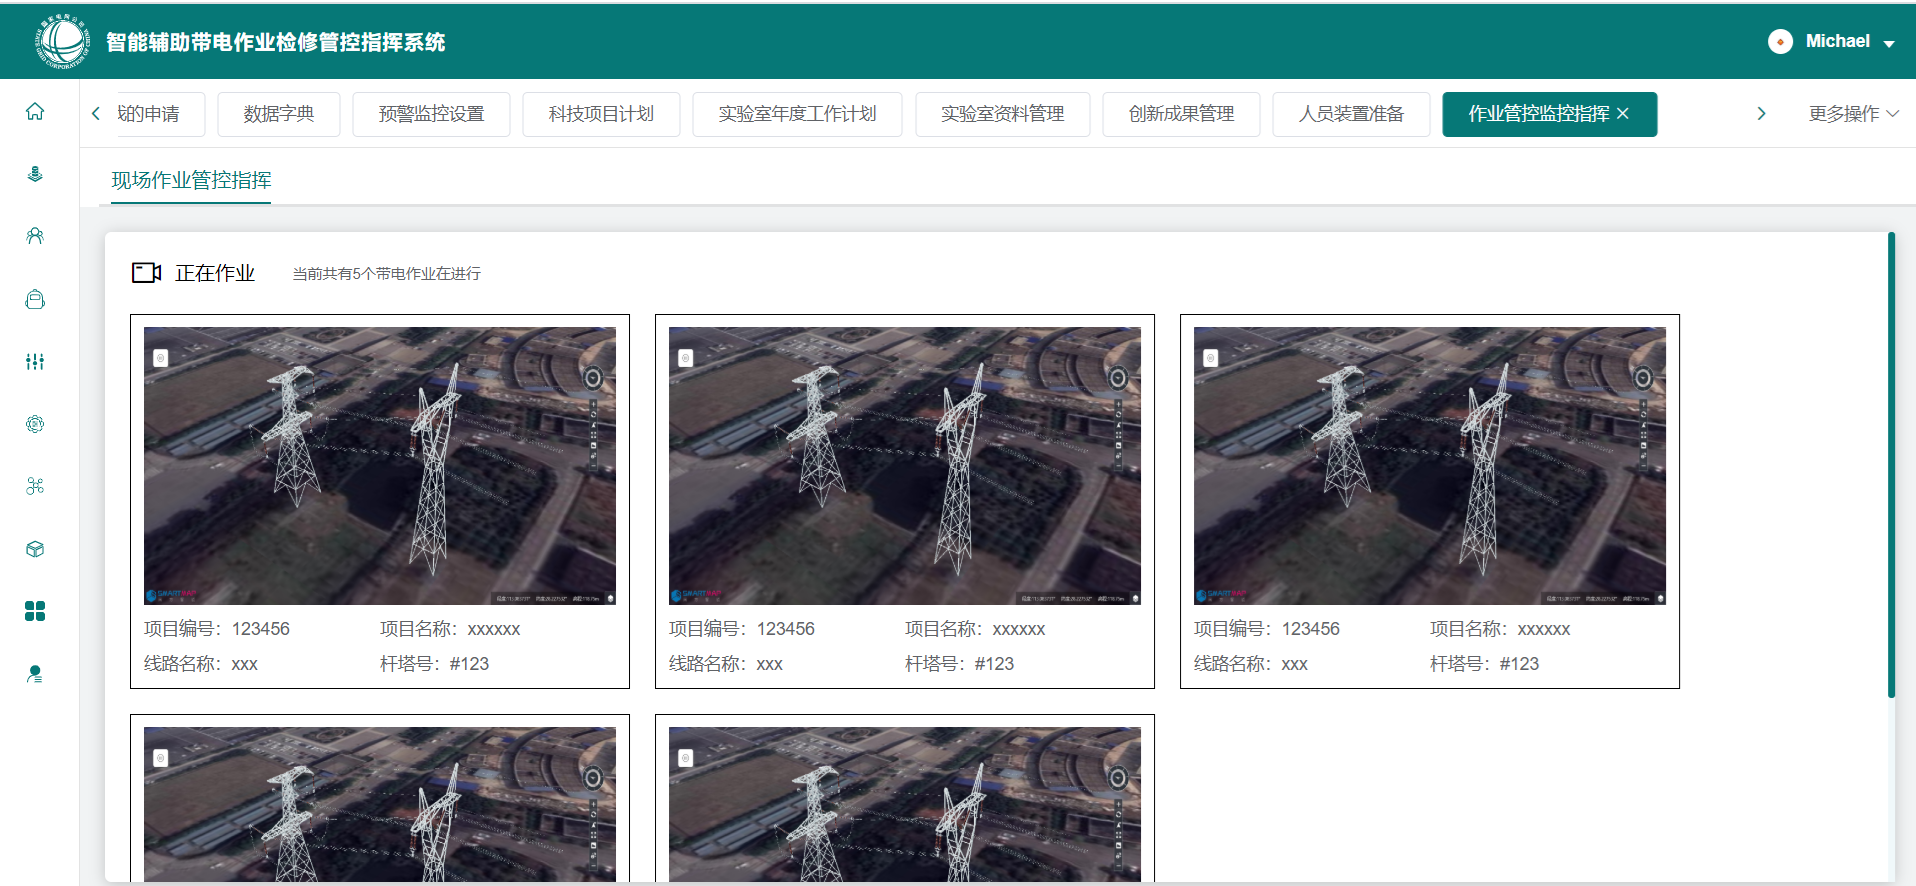Open the 更多操作 dropdown menu

[1852, 114]
